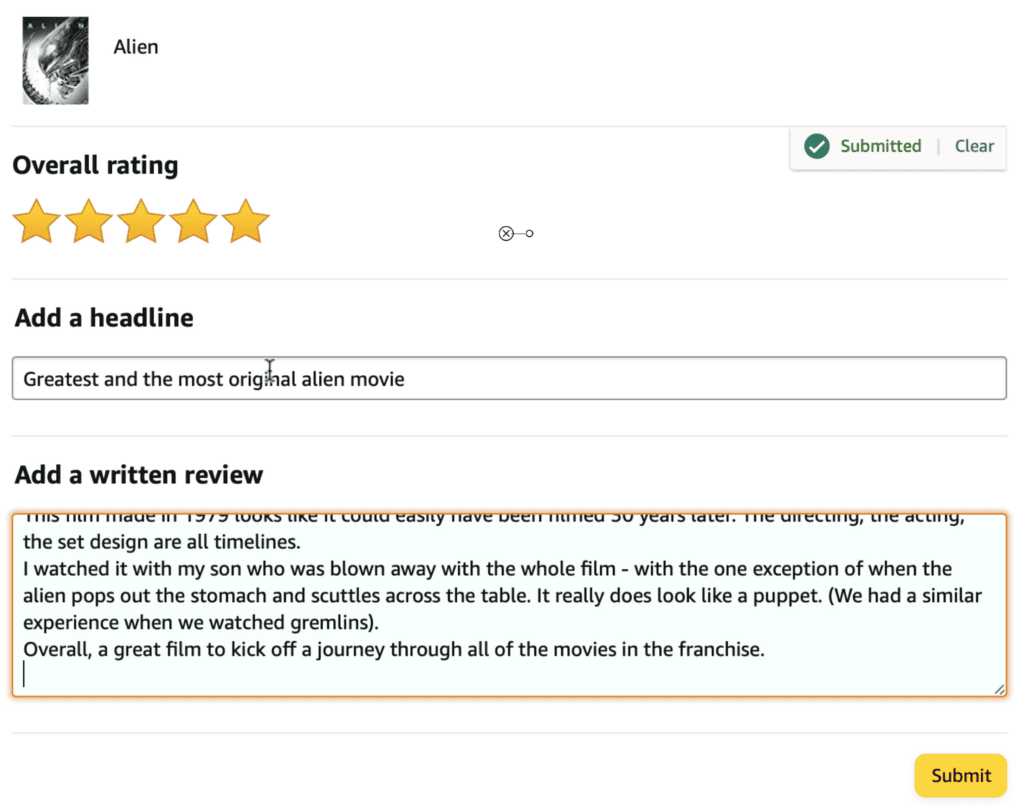Click the Overall rating heading
This screenshot has width=1024, height=807.
[x=95, y=165]
